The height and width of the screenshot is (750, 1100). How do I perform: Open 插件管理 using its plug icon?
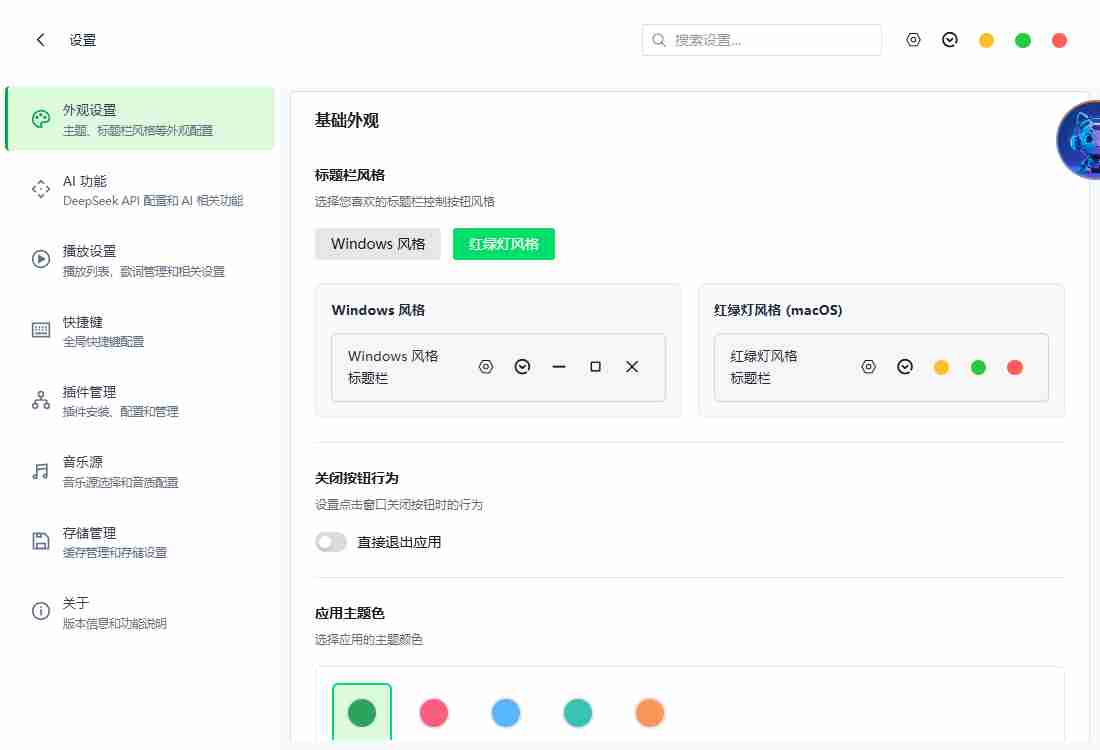[40, 400]
